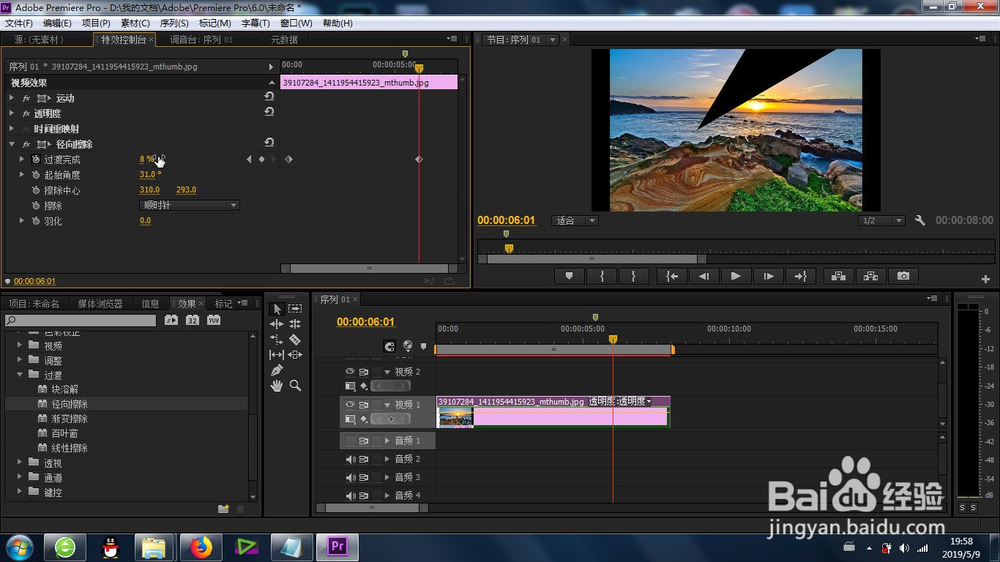Click the 过渡完成 value 8 %
1000x562 pixels.
coord(147,159)
